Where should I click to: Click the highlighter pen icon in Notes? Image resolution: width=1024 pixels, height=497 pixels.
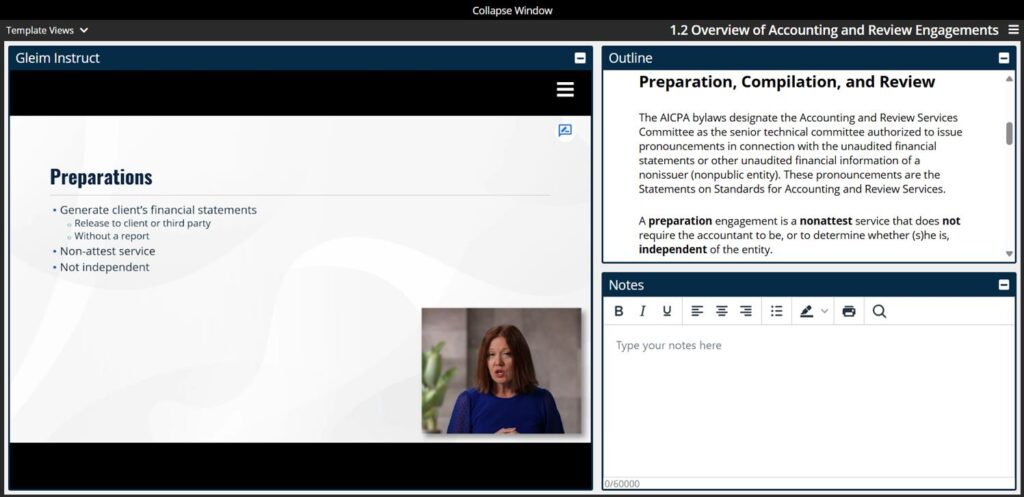pos(807,311)
